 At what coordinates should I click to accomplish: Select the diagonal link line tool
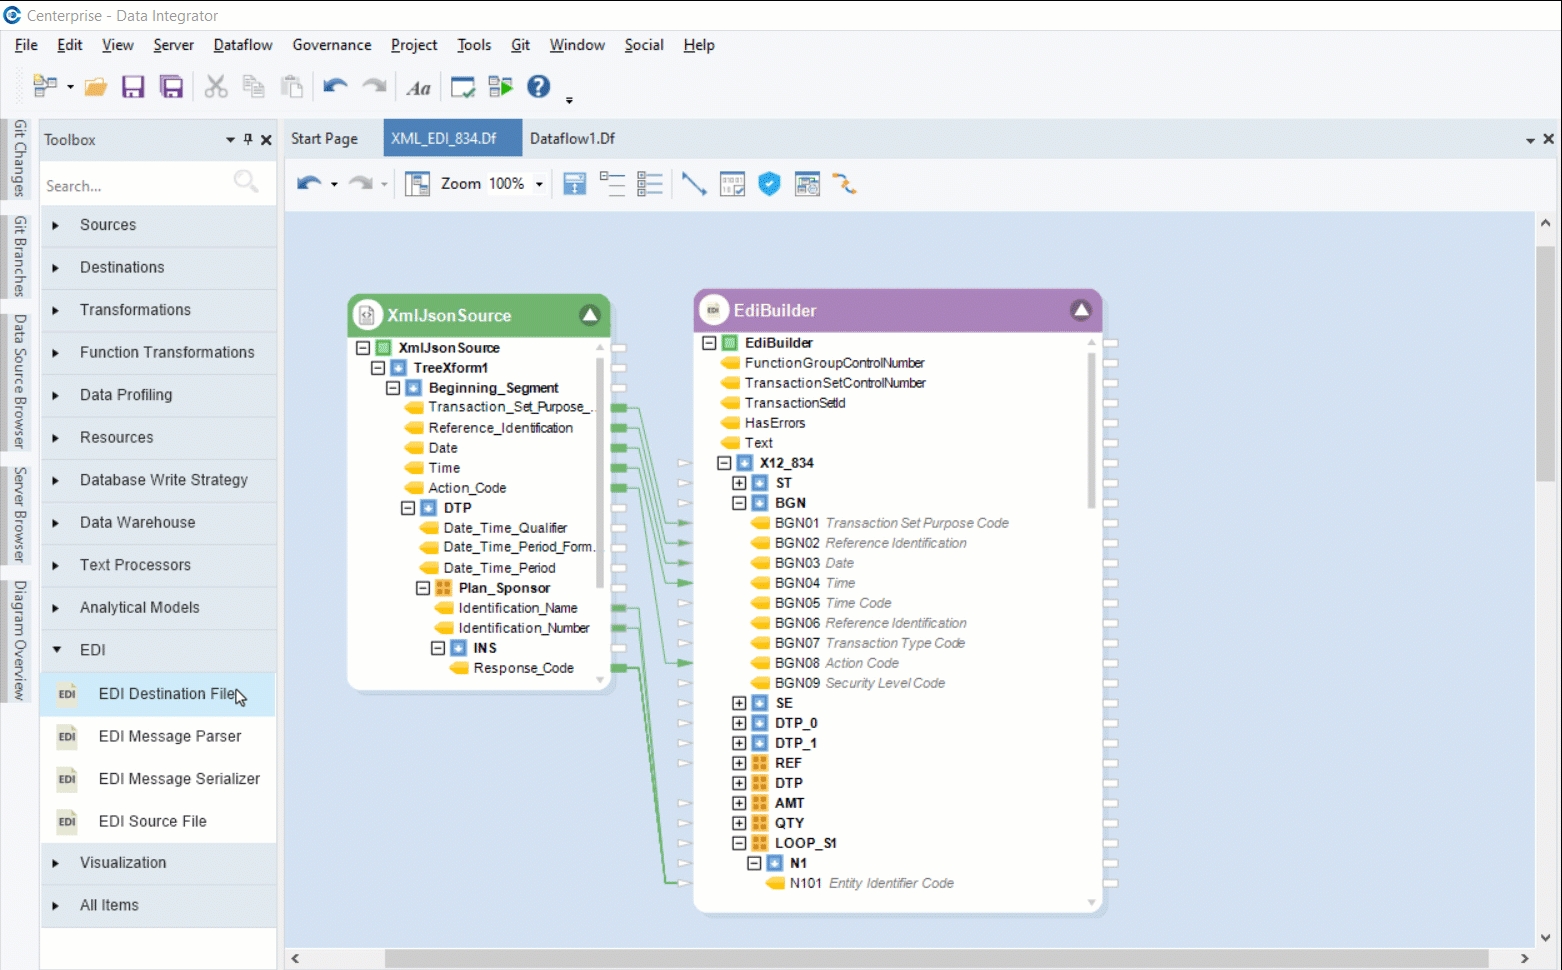pyautogui.click(x=693, y=184)
